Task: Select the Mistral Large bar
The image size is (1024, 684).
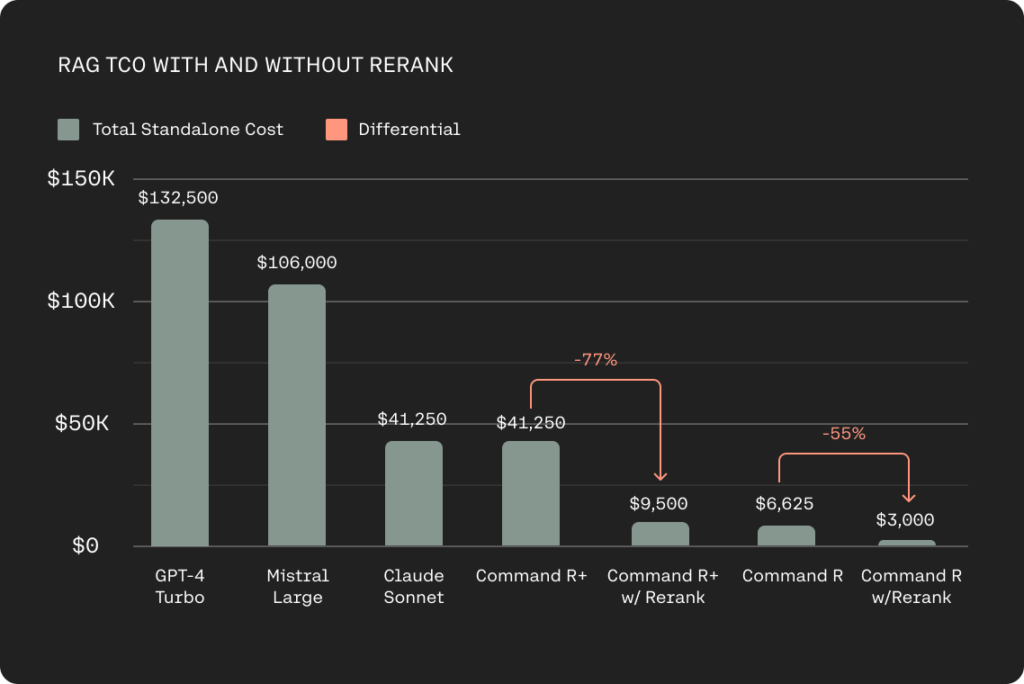Action: pyautogui.click(x=297, y=415)
